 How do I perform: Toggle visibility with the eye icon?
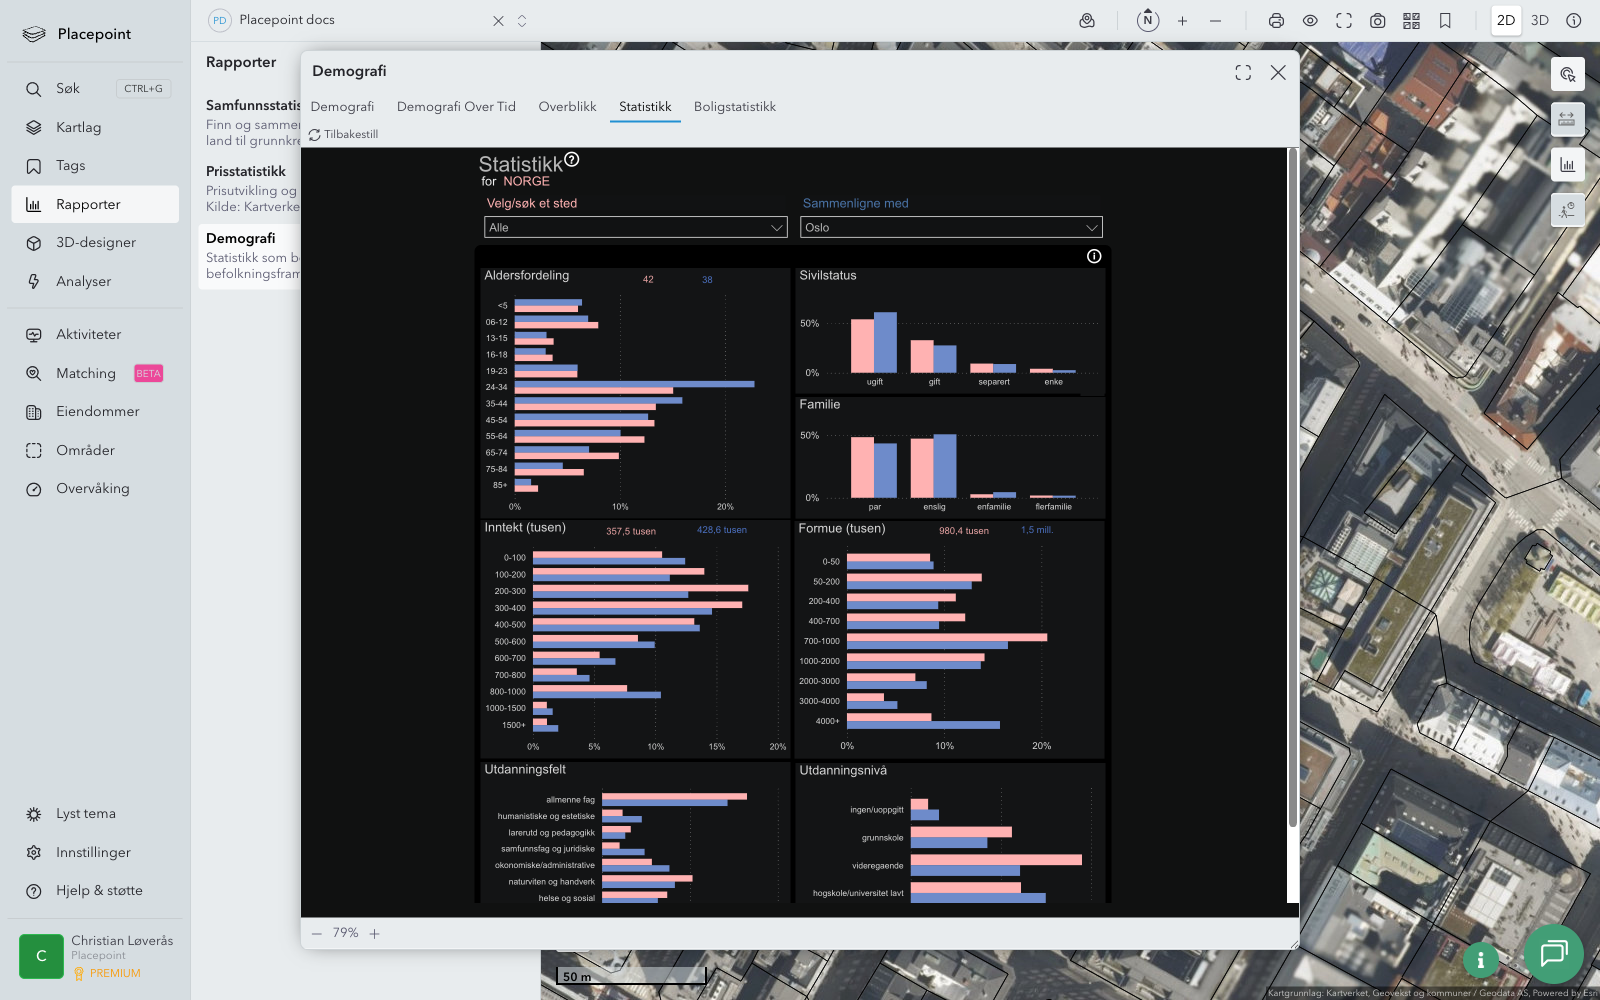pyautogui.click(x=1310, y=21)
